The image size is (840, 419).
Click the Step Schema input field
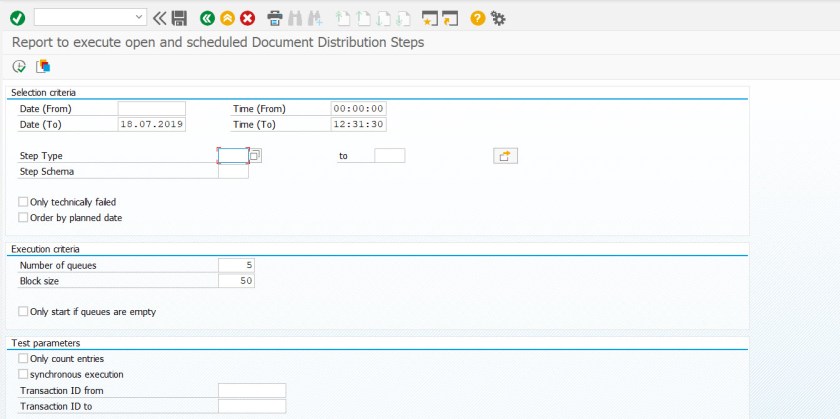233,171
